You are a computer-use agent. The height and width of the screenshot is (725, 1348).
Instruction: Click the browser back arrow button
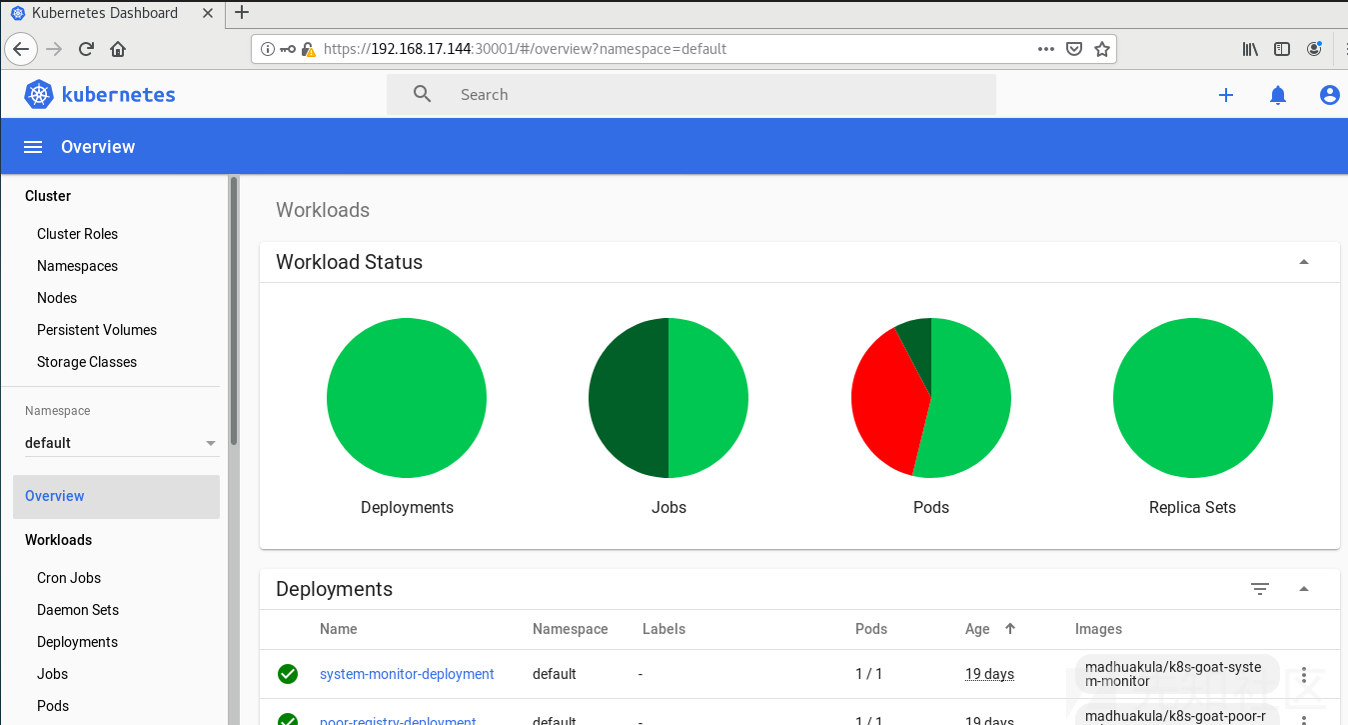pyautogui.click(x=22, y=49)
